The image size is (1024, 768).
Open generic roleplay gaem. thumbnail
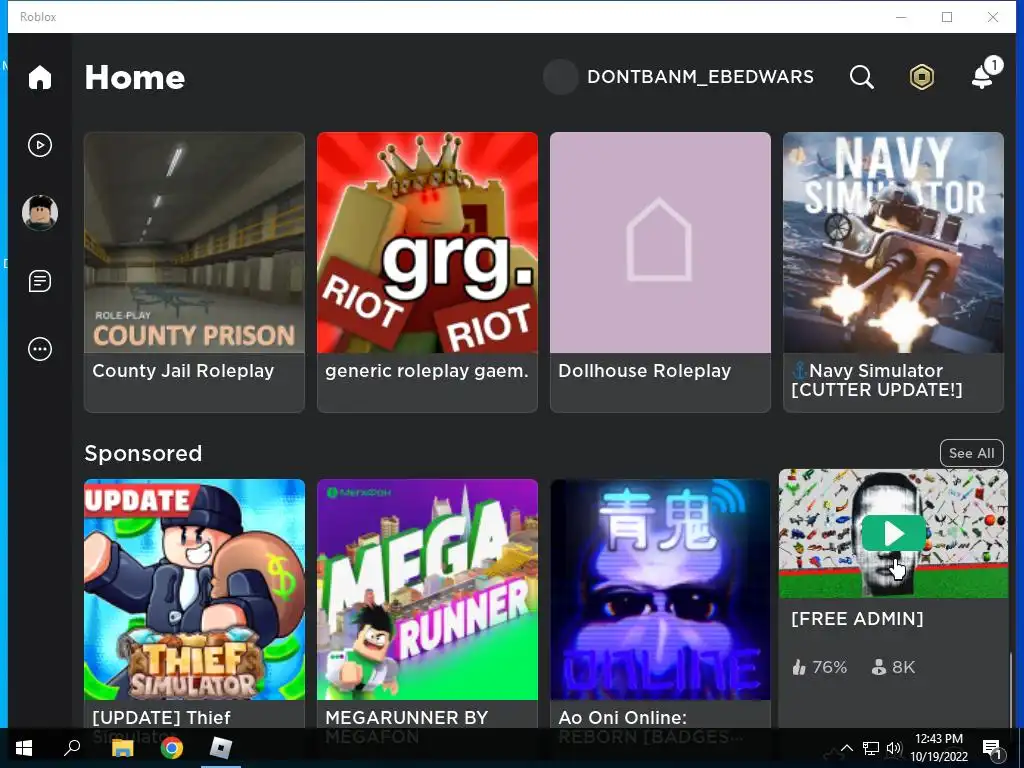point(427,242)
